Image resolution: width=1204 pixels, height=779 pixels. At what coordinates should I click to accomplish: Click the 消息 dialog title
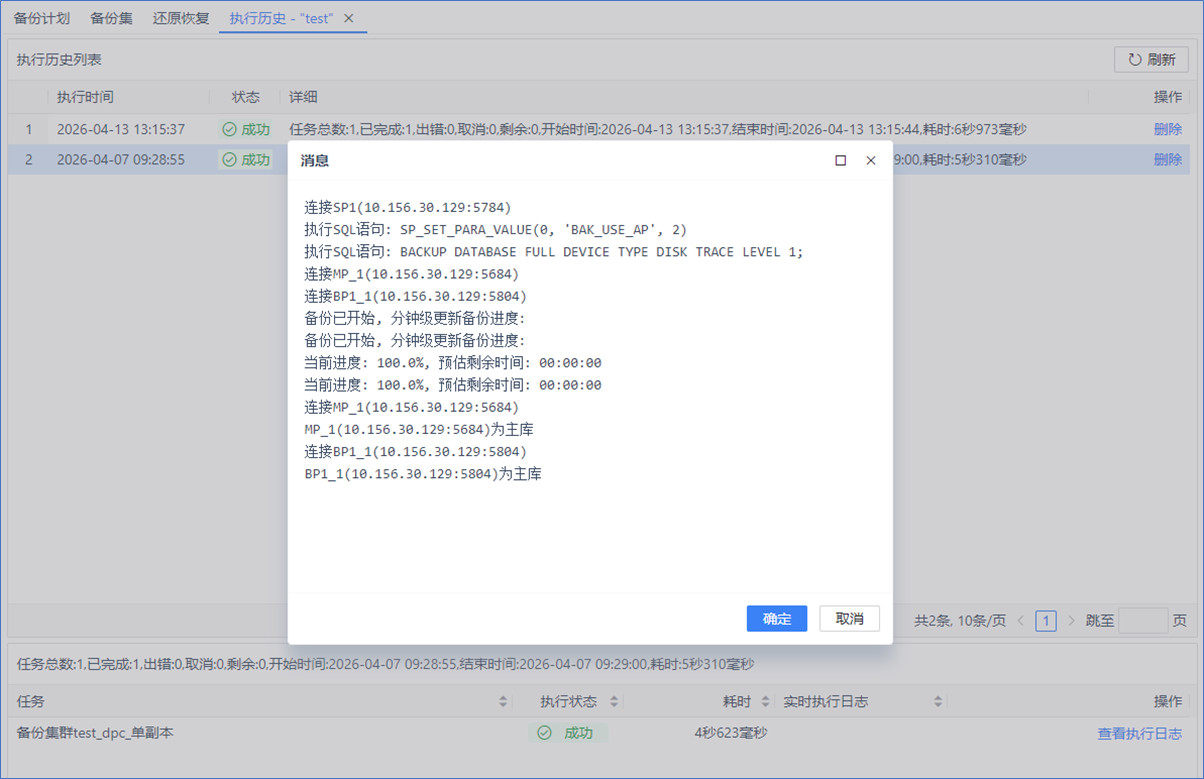tap(315, 160)
